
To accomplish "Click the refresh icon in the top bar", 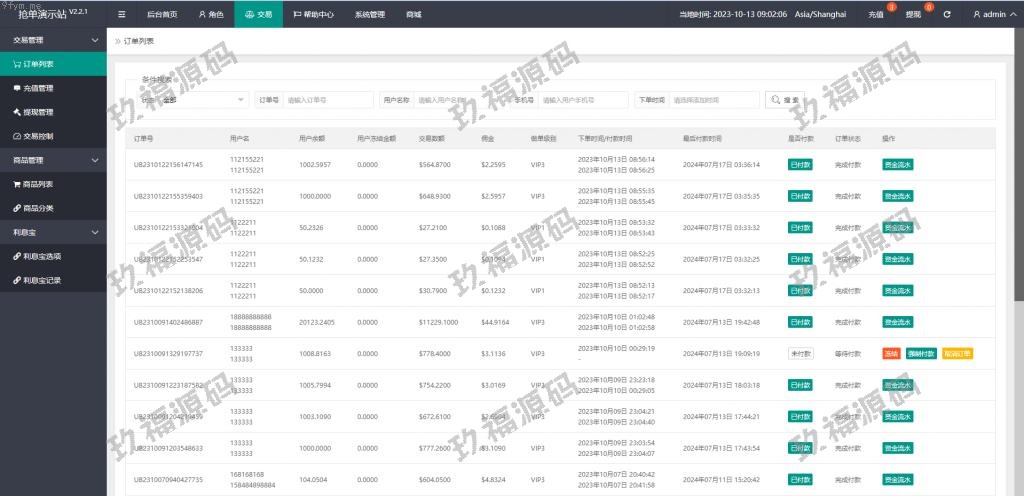I will tap(947, 15).
